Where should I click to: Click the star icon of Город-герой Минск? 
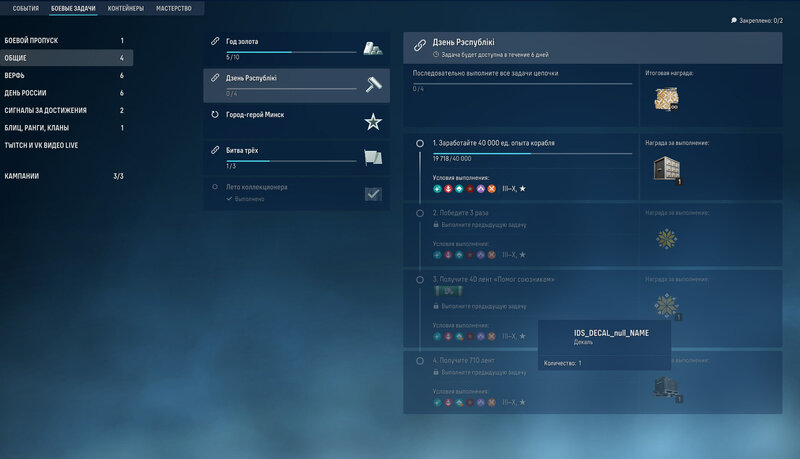pos(373,121)
